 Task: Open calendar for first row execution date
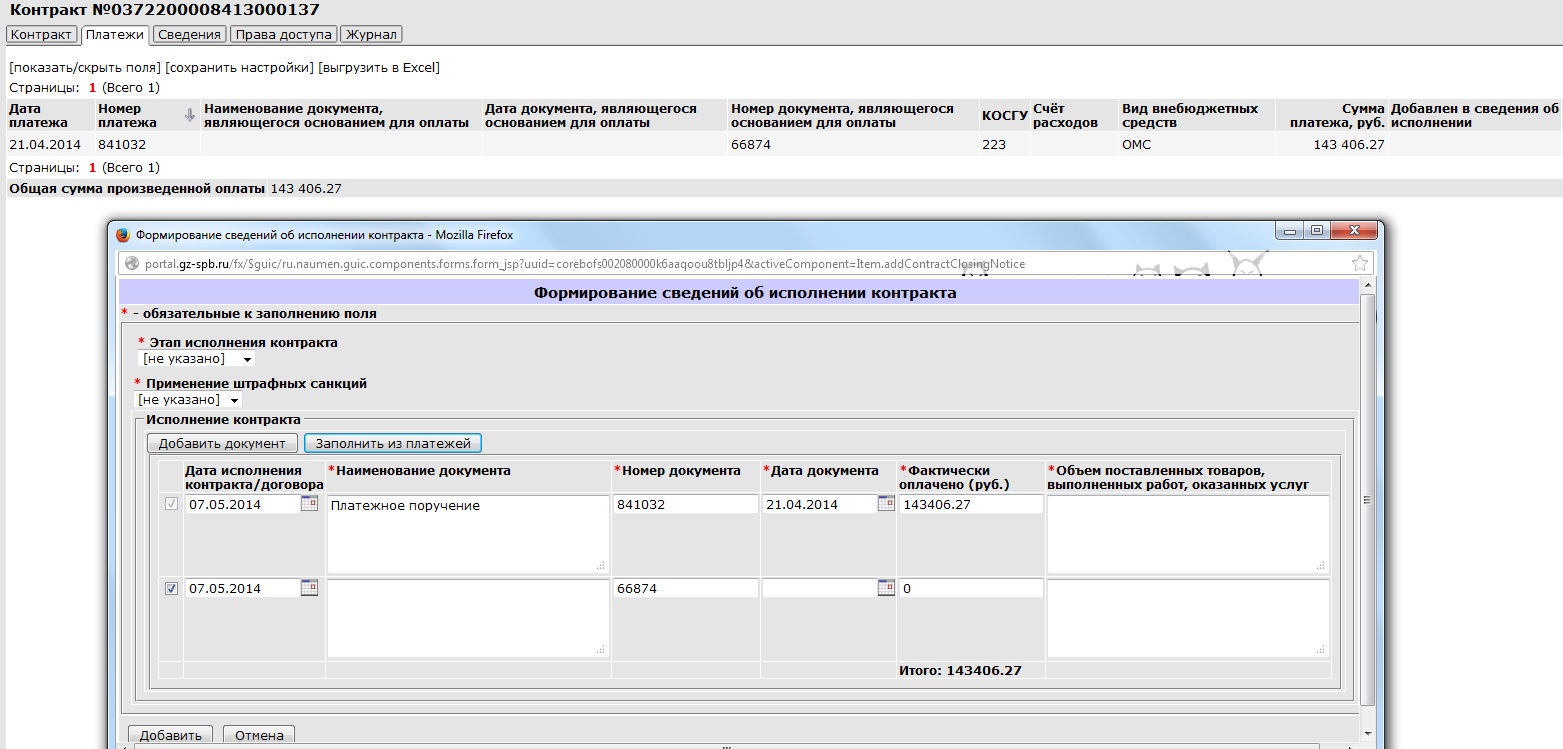309,505
